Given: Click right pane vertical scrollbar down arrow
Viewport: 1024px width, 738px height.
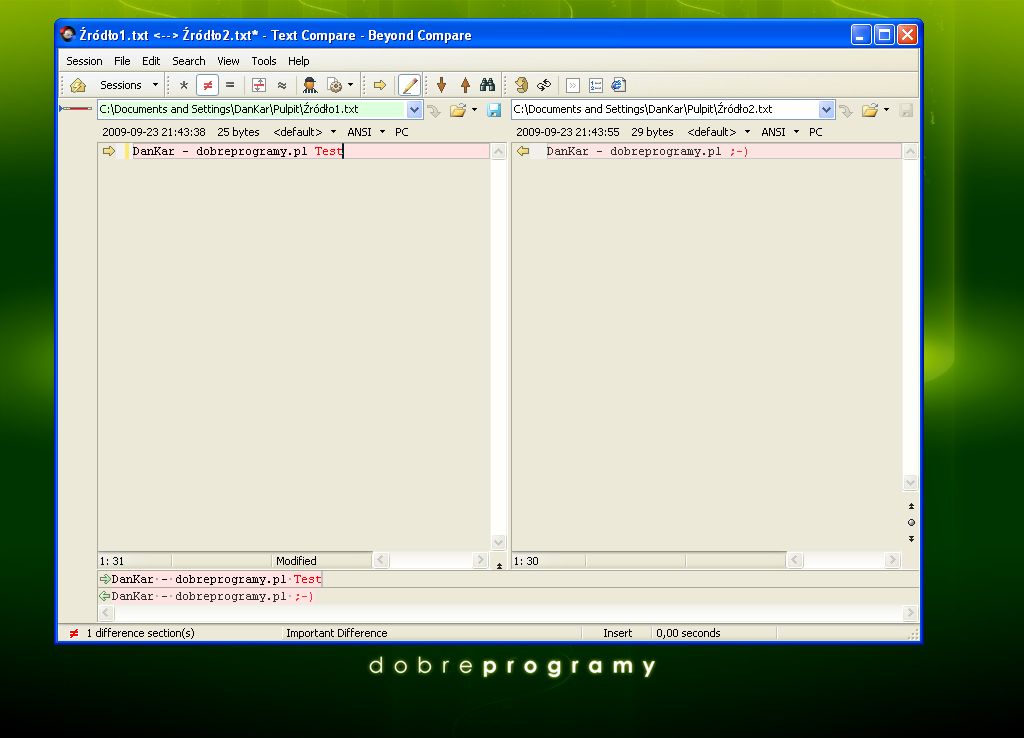Looking at the screenshot, I should click(910, 483).
